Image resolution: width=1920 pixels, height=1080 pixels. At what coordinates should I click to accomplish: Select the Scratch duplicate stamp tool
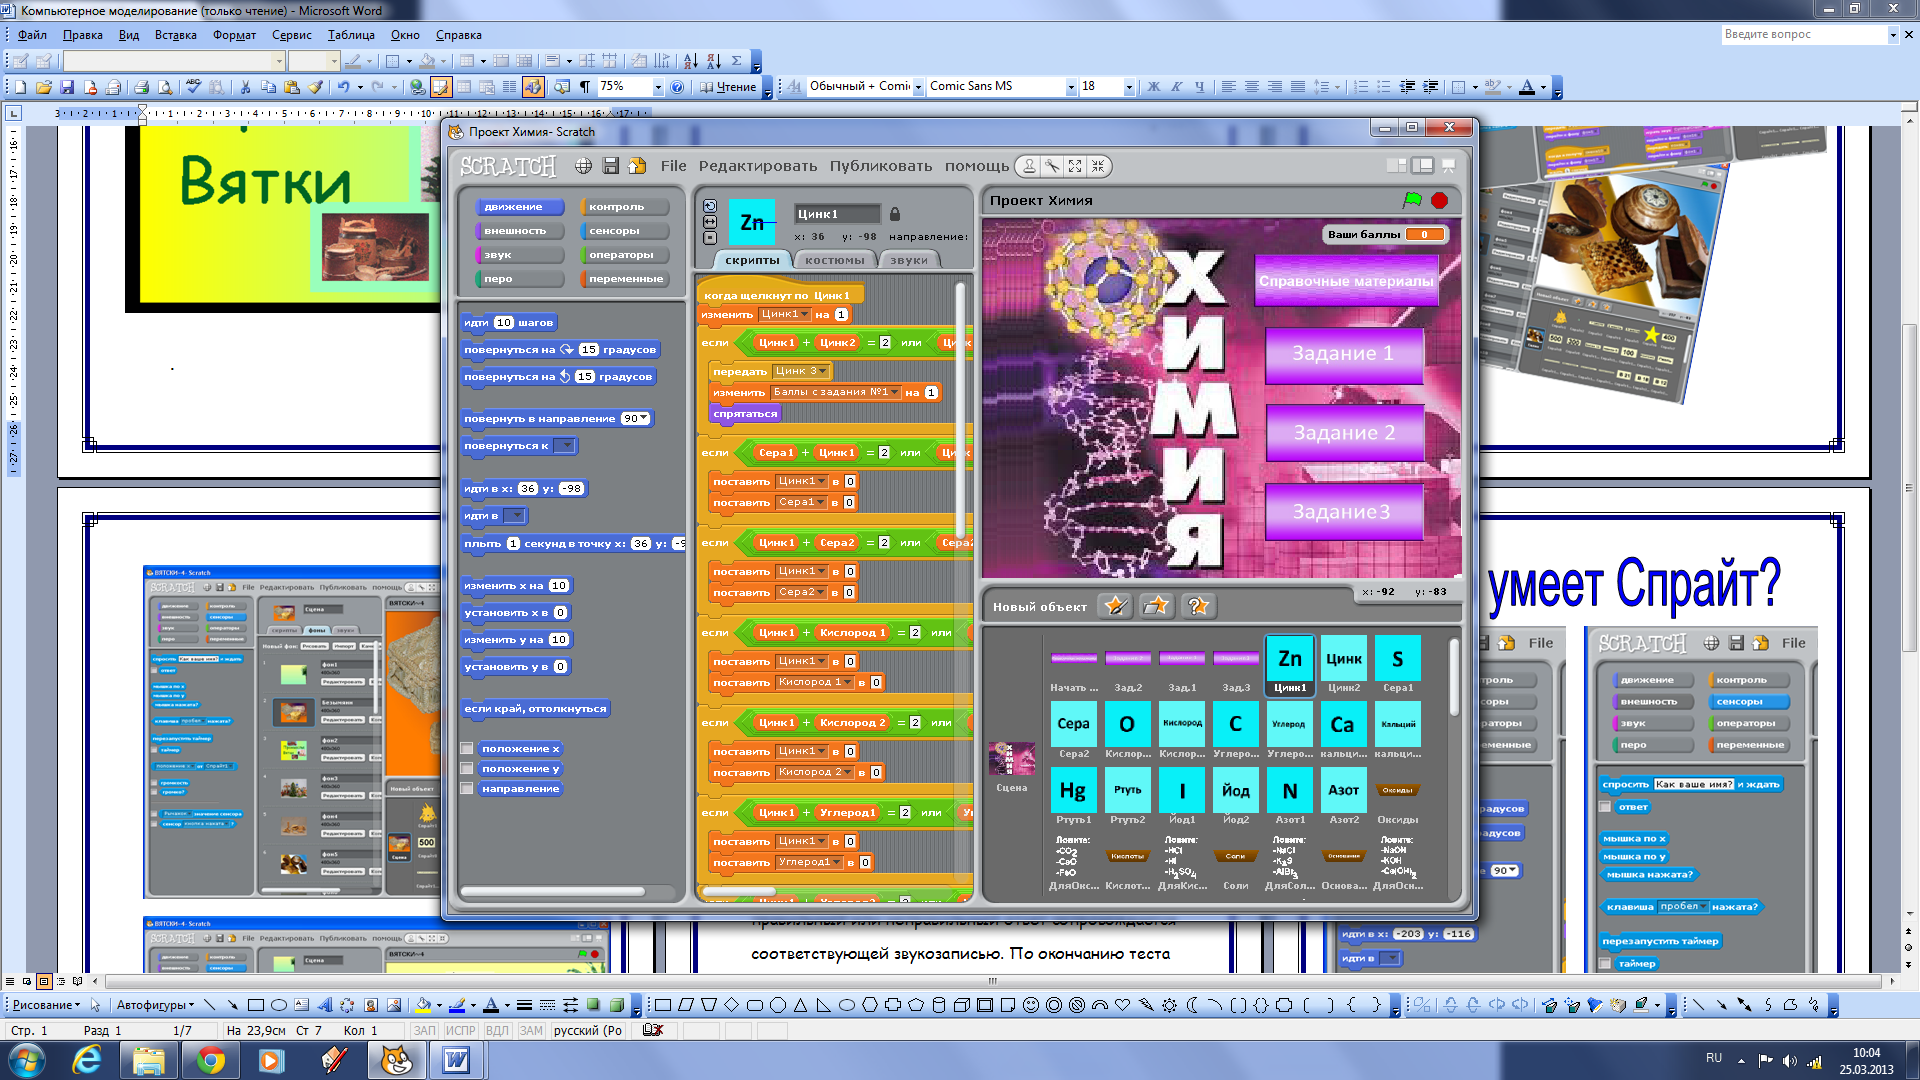tap(1029, 166)
